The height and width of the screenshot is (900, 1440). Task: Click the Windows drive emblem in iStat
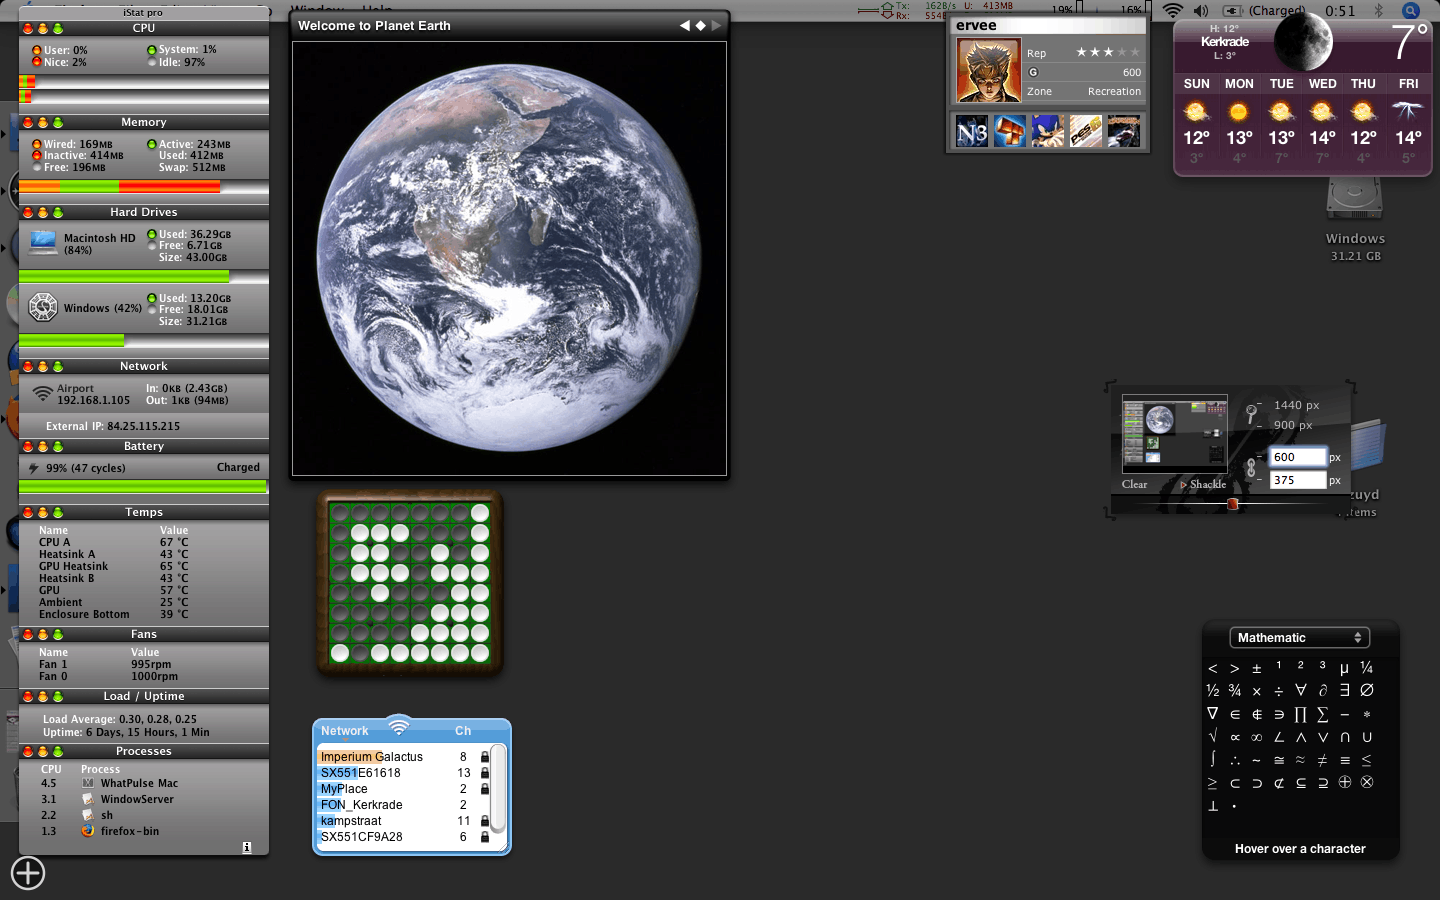pos(43,307)
